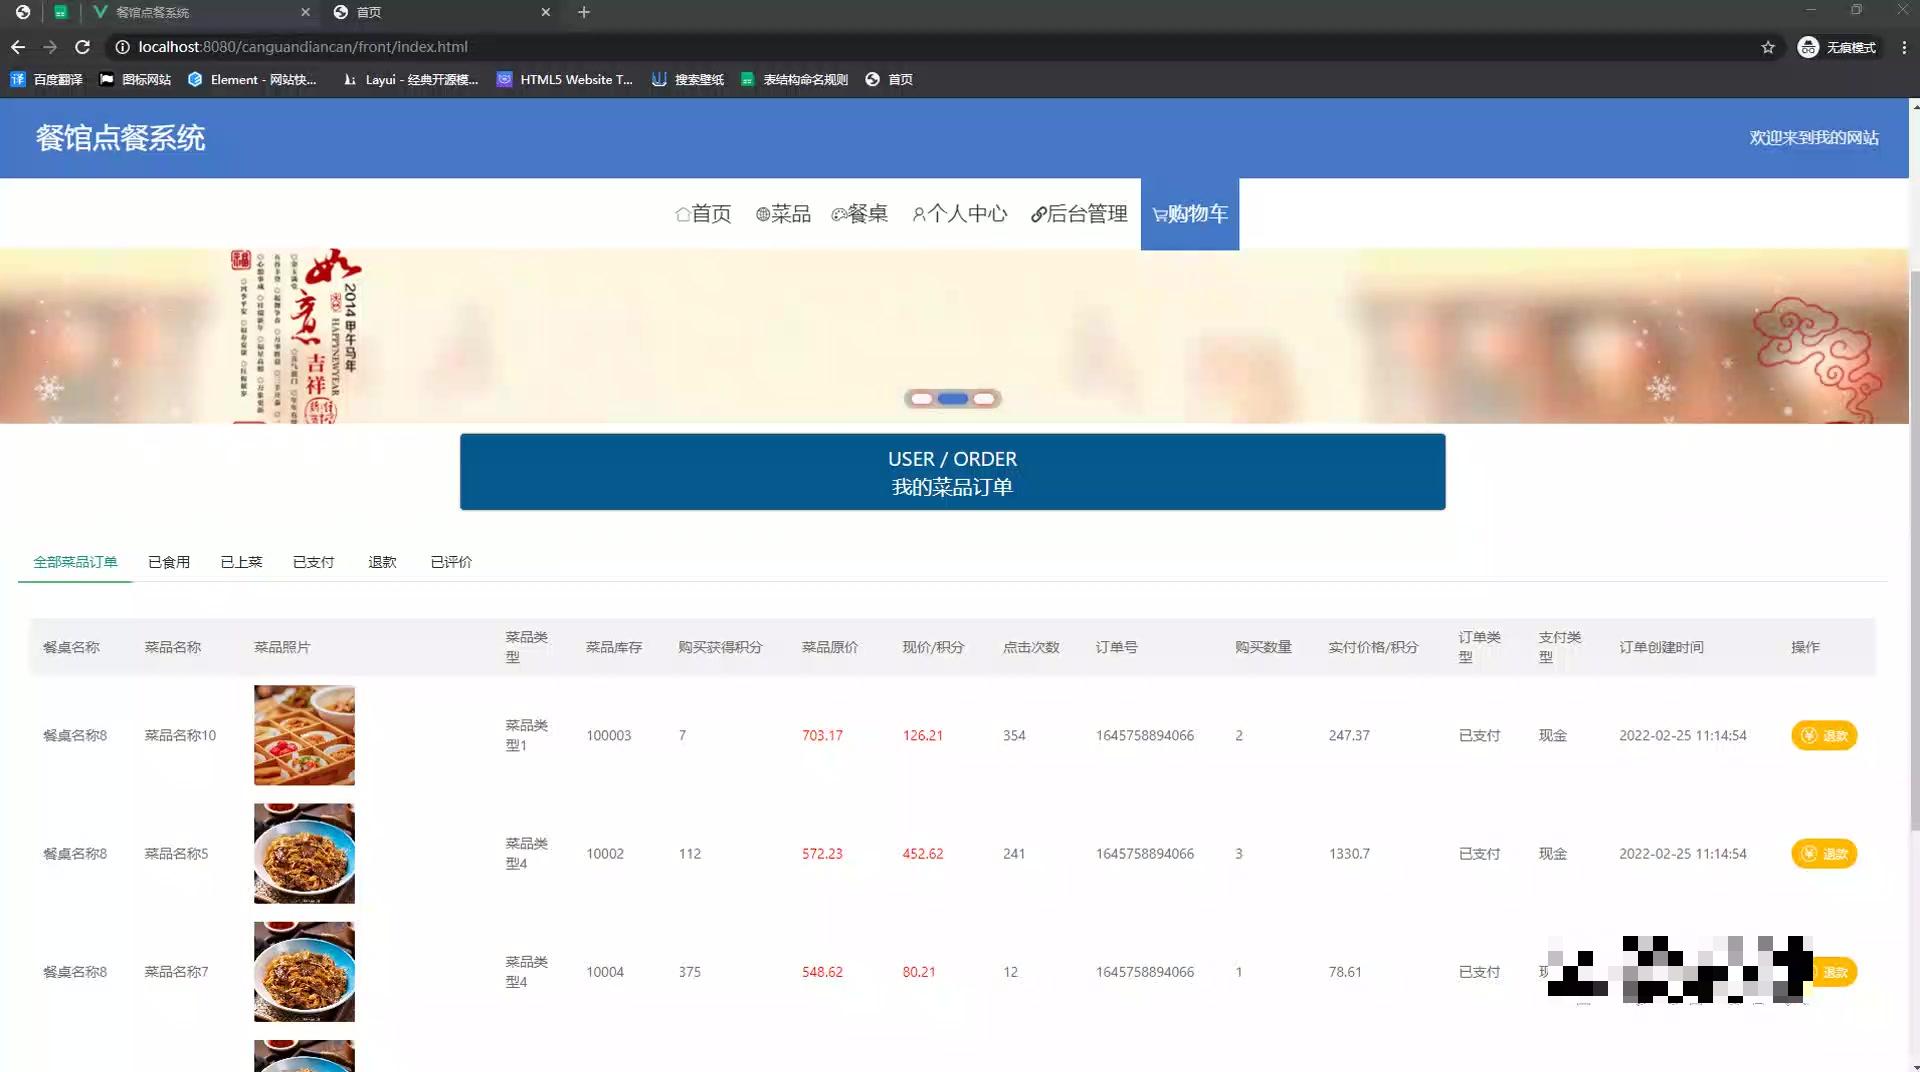The width and height of the screenshot is (1920, 1072).
Task: Open the 菜品名称5 dish photo thumbnail
Action: point(304,853)
